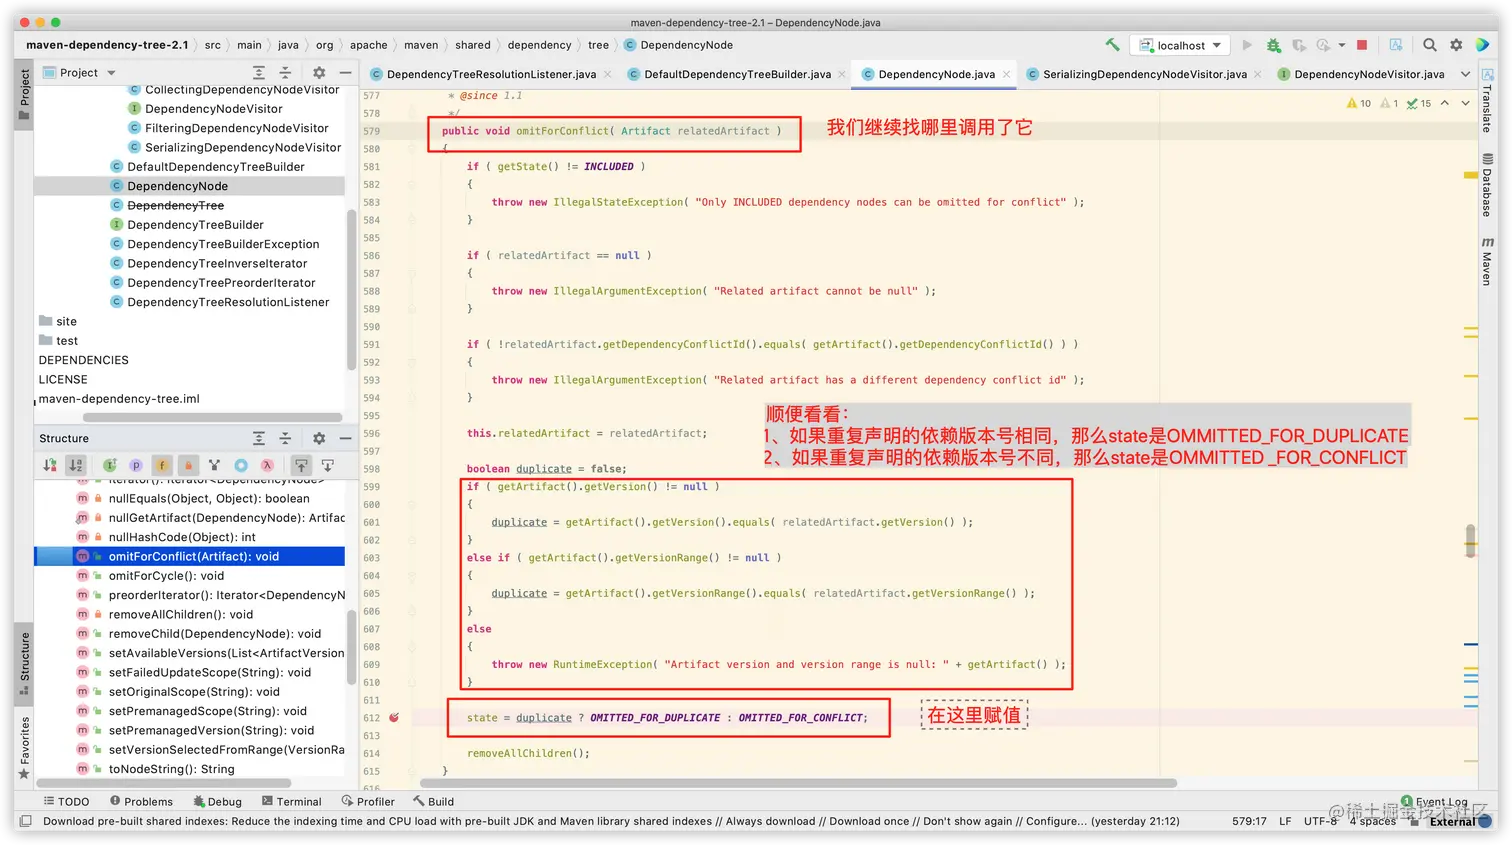The width and height of the screenshot is (1512, 845).
Task: Click the 579:17 caret position indicator
Action: (1249, 821)
